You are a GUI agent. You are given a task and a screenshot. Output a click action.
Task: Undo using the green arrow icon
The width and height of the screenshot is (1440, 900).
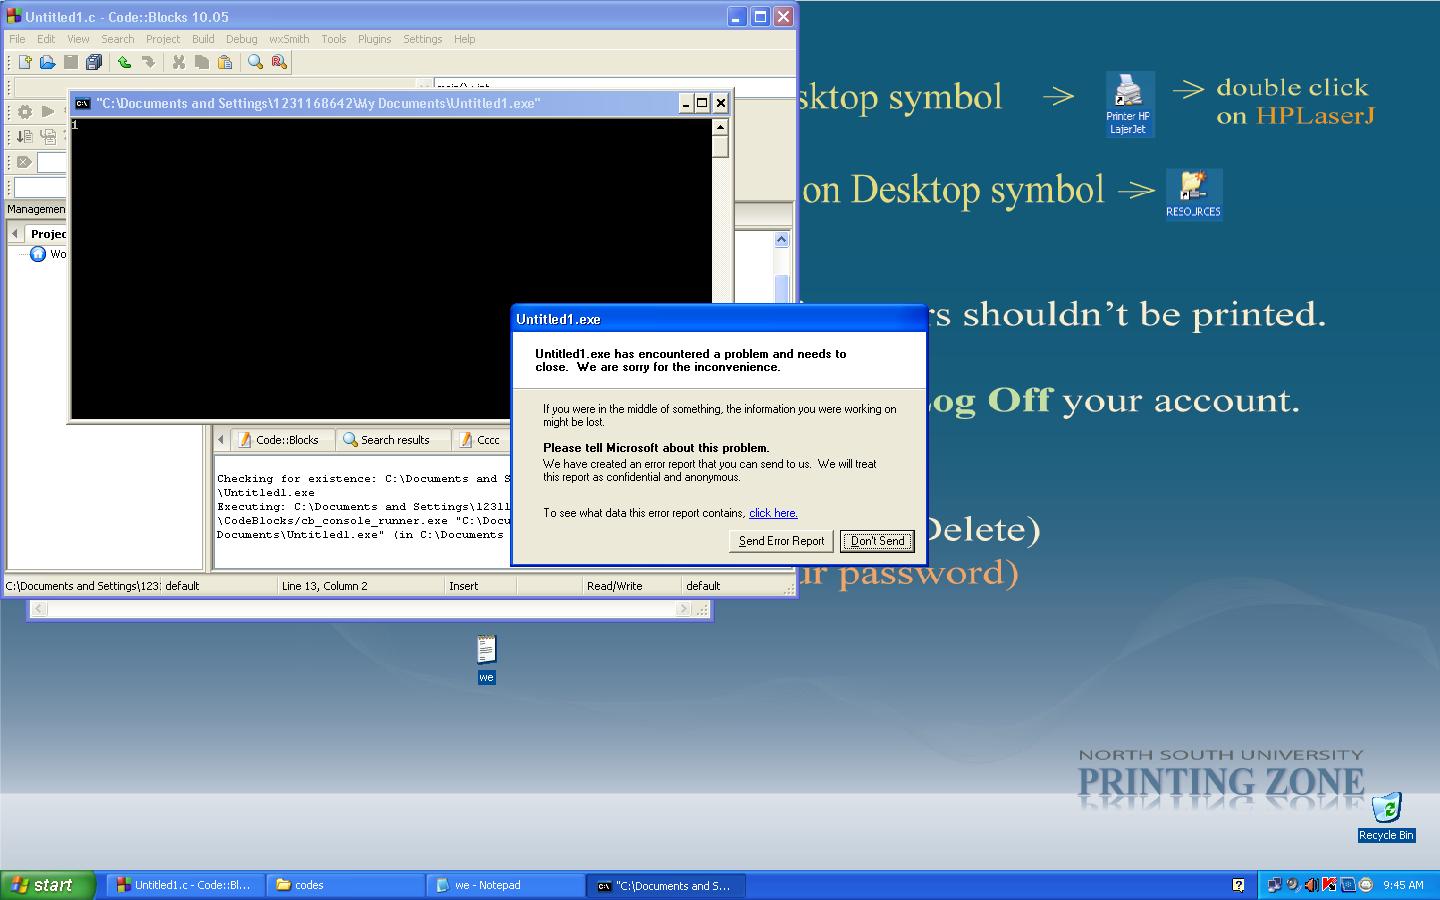pos(124,62)
